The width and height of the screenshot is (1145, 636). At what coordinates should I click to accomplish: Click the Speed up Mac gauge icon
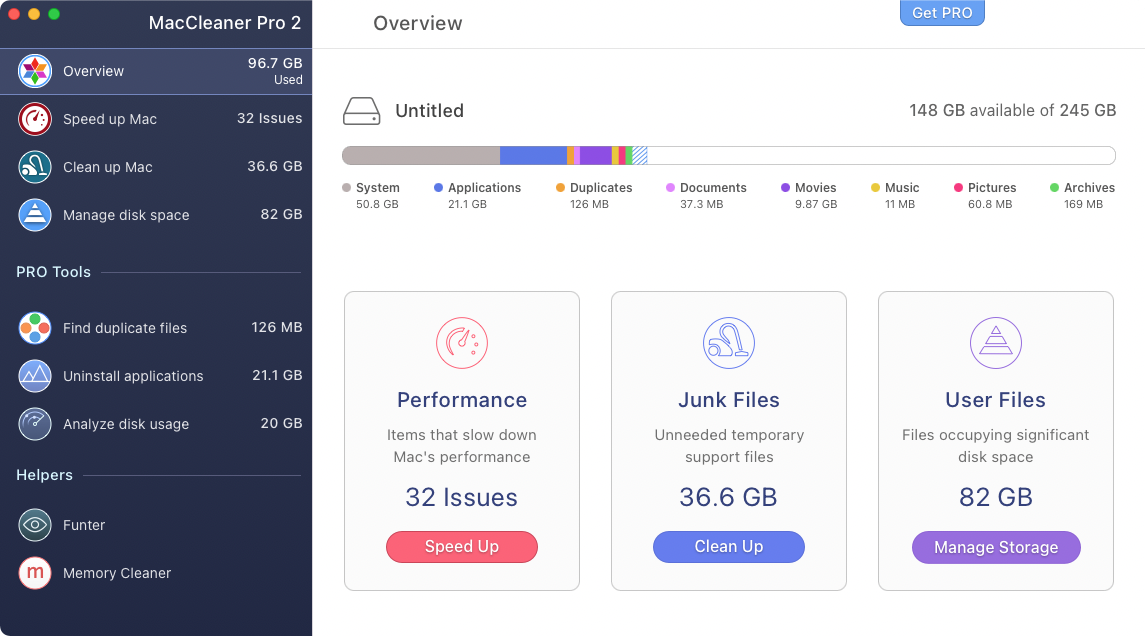35,119
